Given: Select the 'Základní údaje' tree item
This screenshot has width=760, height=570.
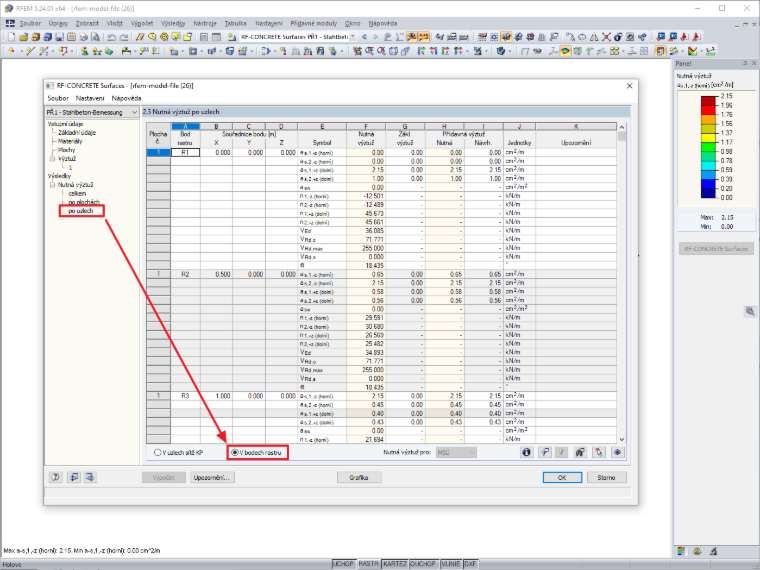Looking at the screenshot, I should point(77,132).
